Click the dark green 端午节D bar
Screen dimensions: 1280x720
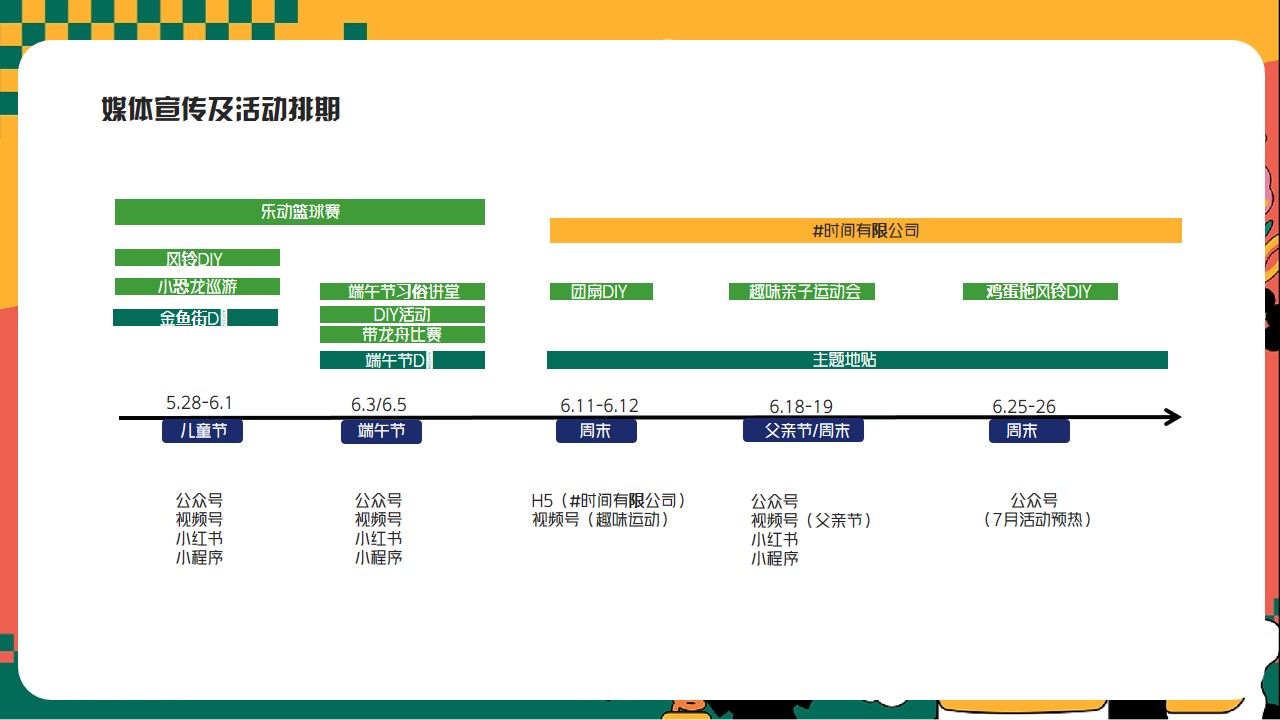tap(402, 360)
